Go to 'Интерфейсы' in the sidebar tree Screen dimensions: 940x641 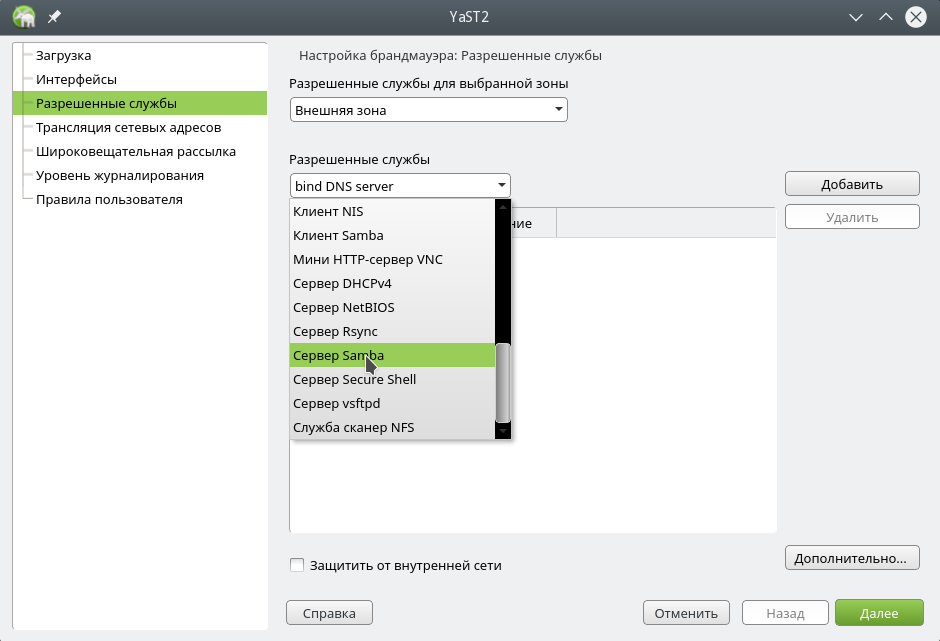click(76, 79)
